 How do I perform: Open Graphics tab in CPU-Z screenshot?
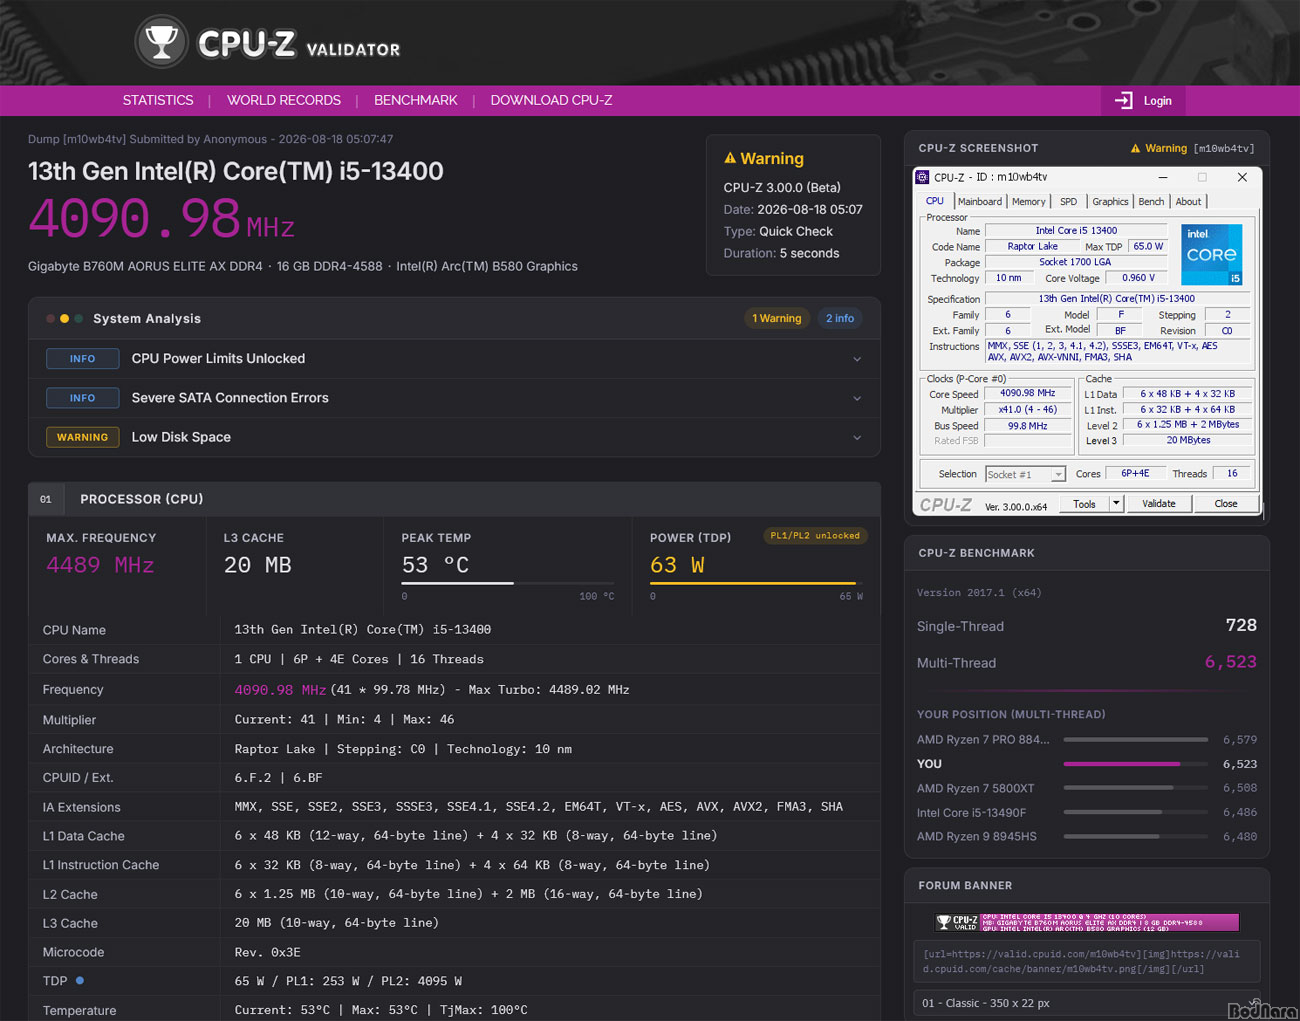(1110, 201)
